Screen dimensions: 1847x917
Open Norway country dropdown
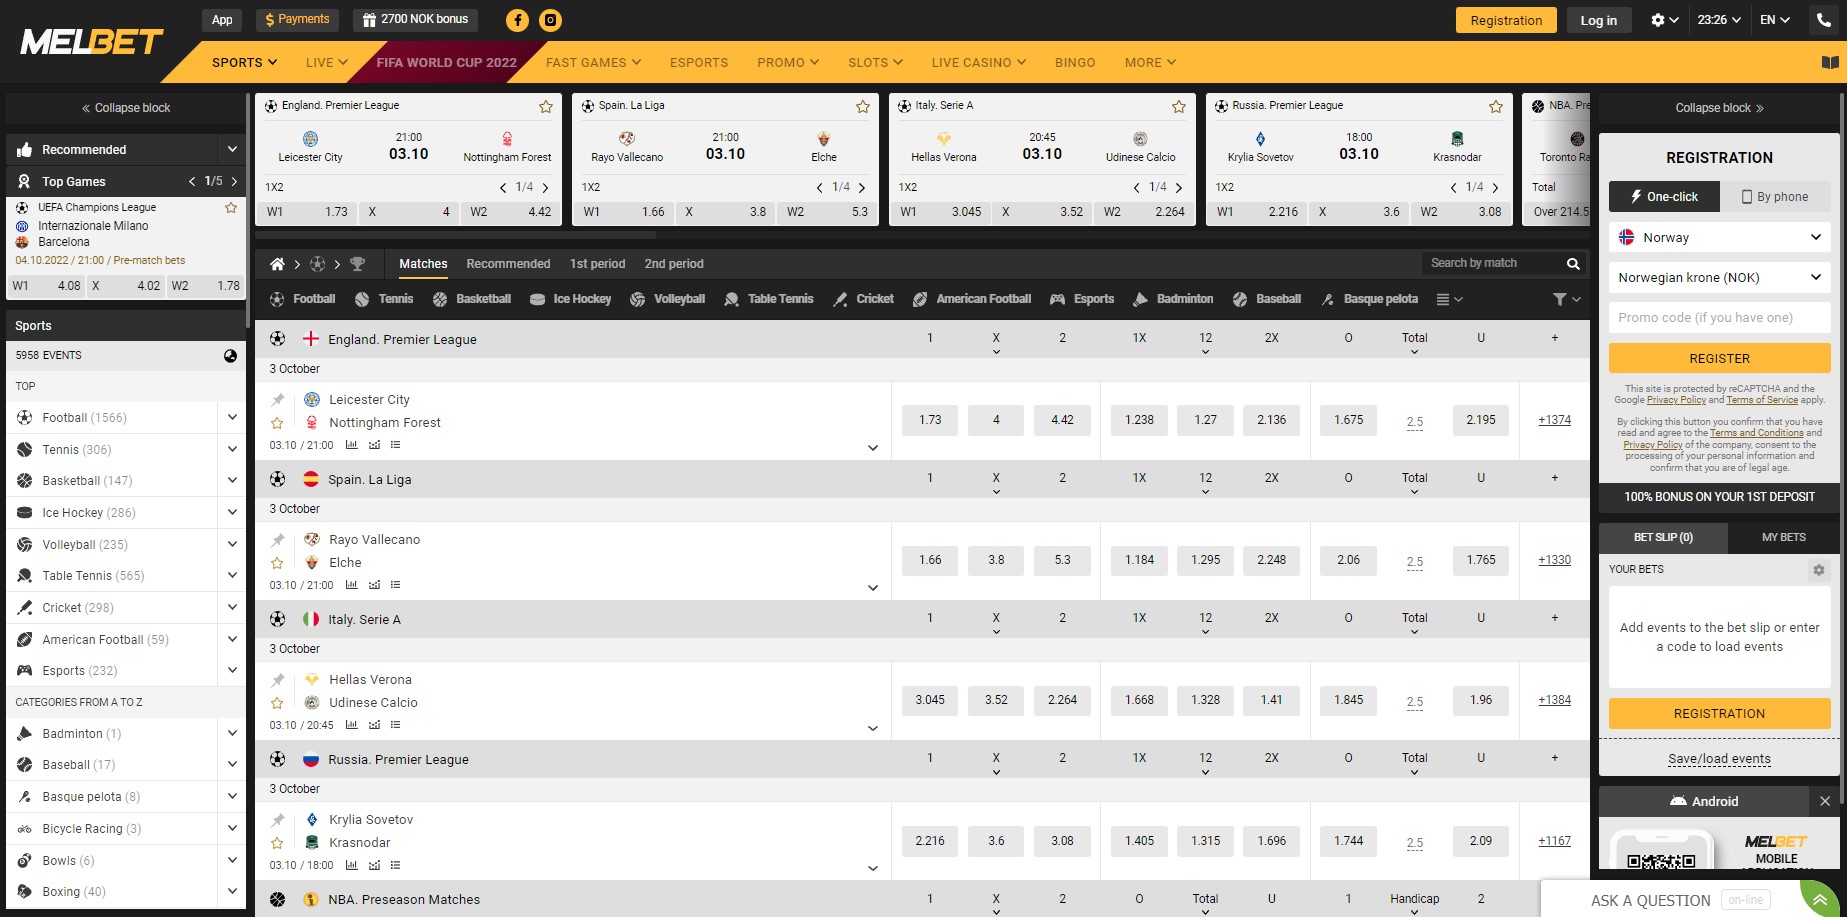[1720, 237]
